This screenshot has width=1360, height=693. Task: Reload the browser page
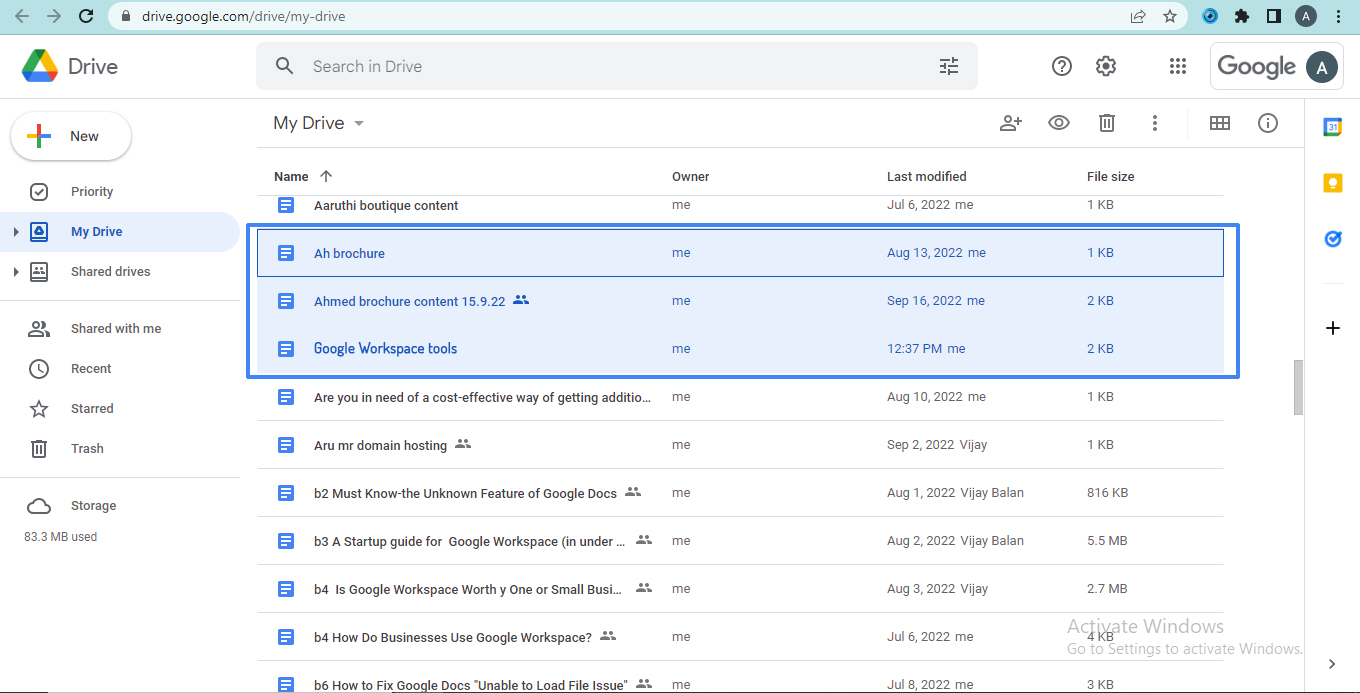tap(86, 16)
